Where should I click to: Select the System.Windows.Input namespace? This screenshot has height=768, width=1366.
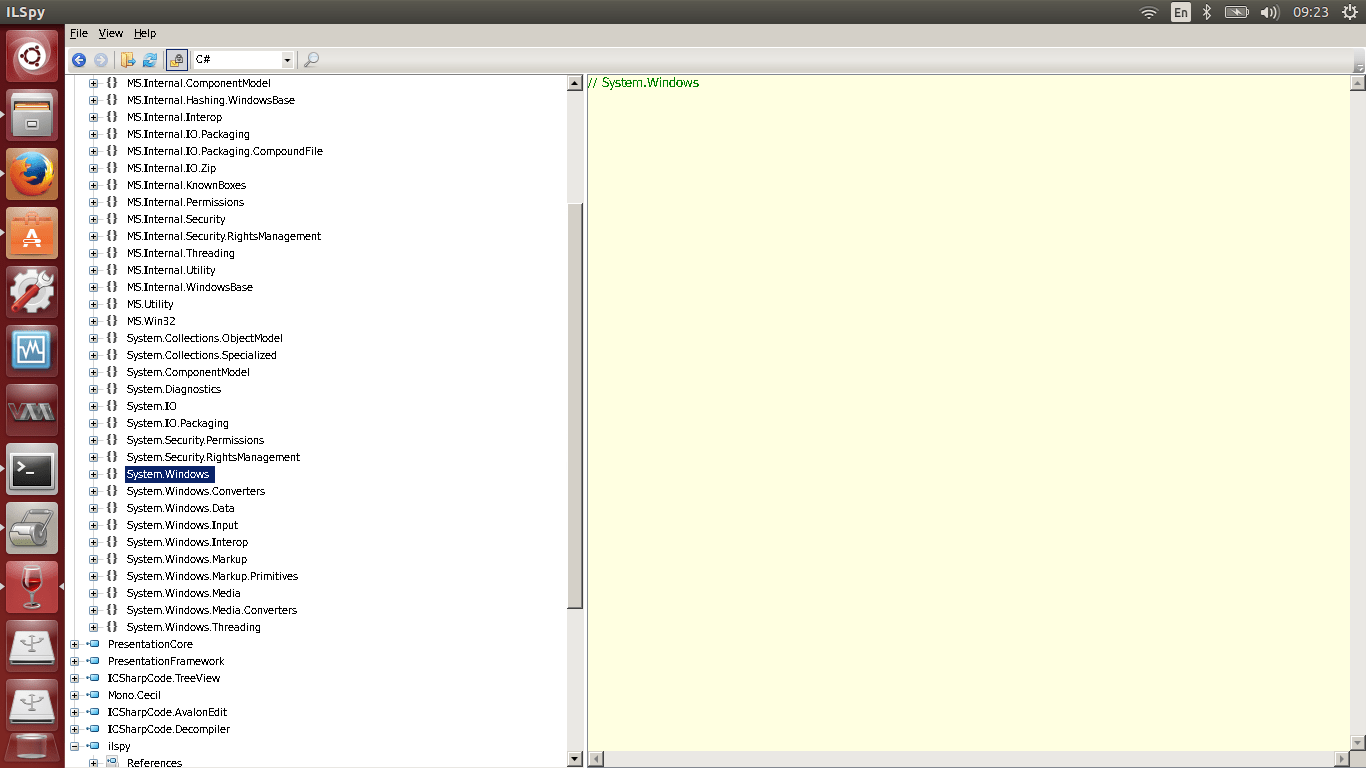[182, 525]
